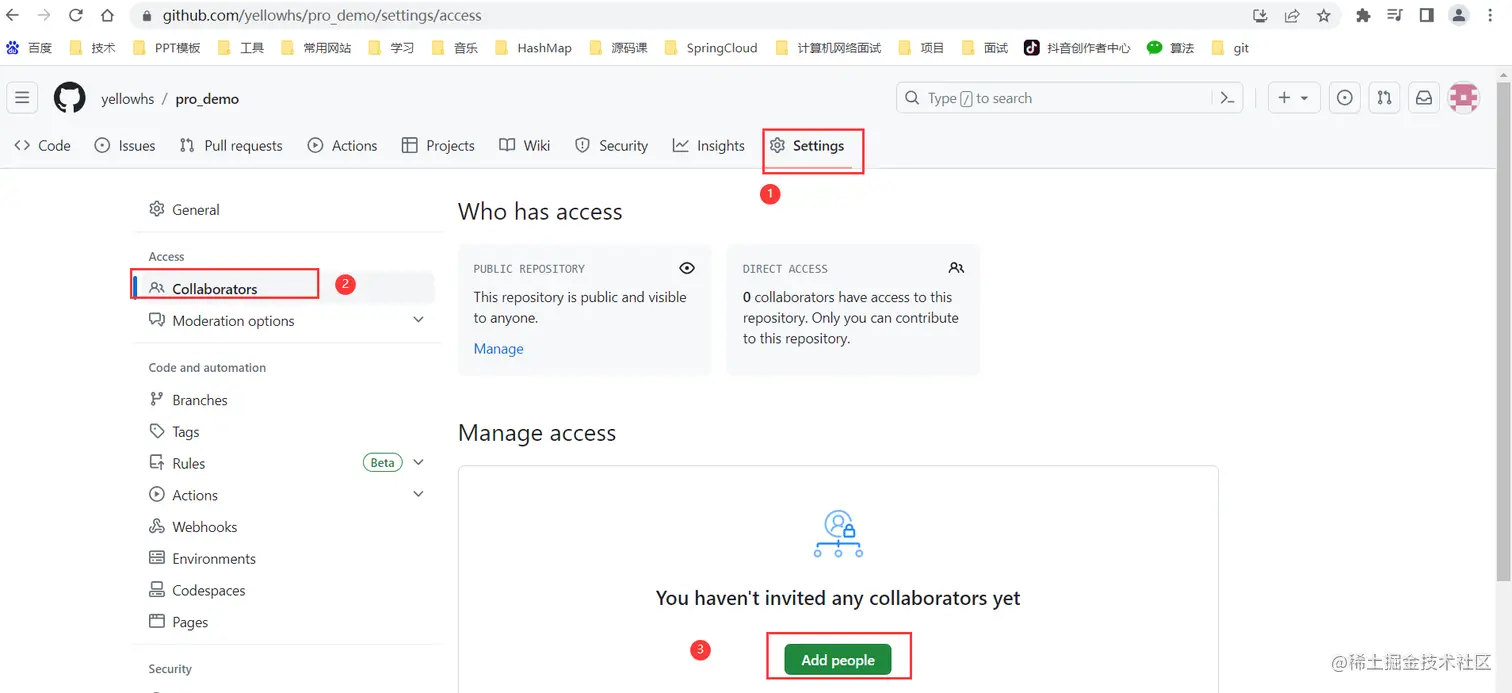Open the 抖音创作者中心 bookmark
The image size is (1512, 693).
pos(1077,47)
